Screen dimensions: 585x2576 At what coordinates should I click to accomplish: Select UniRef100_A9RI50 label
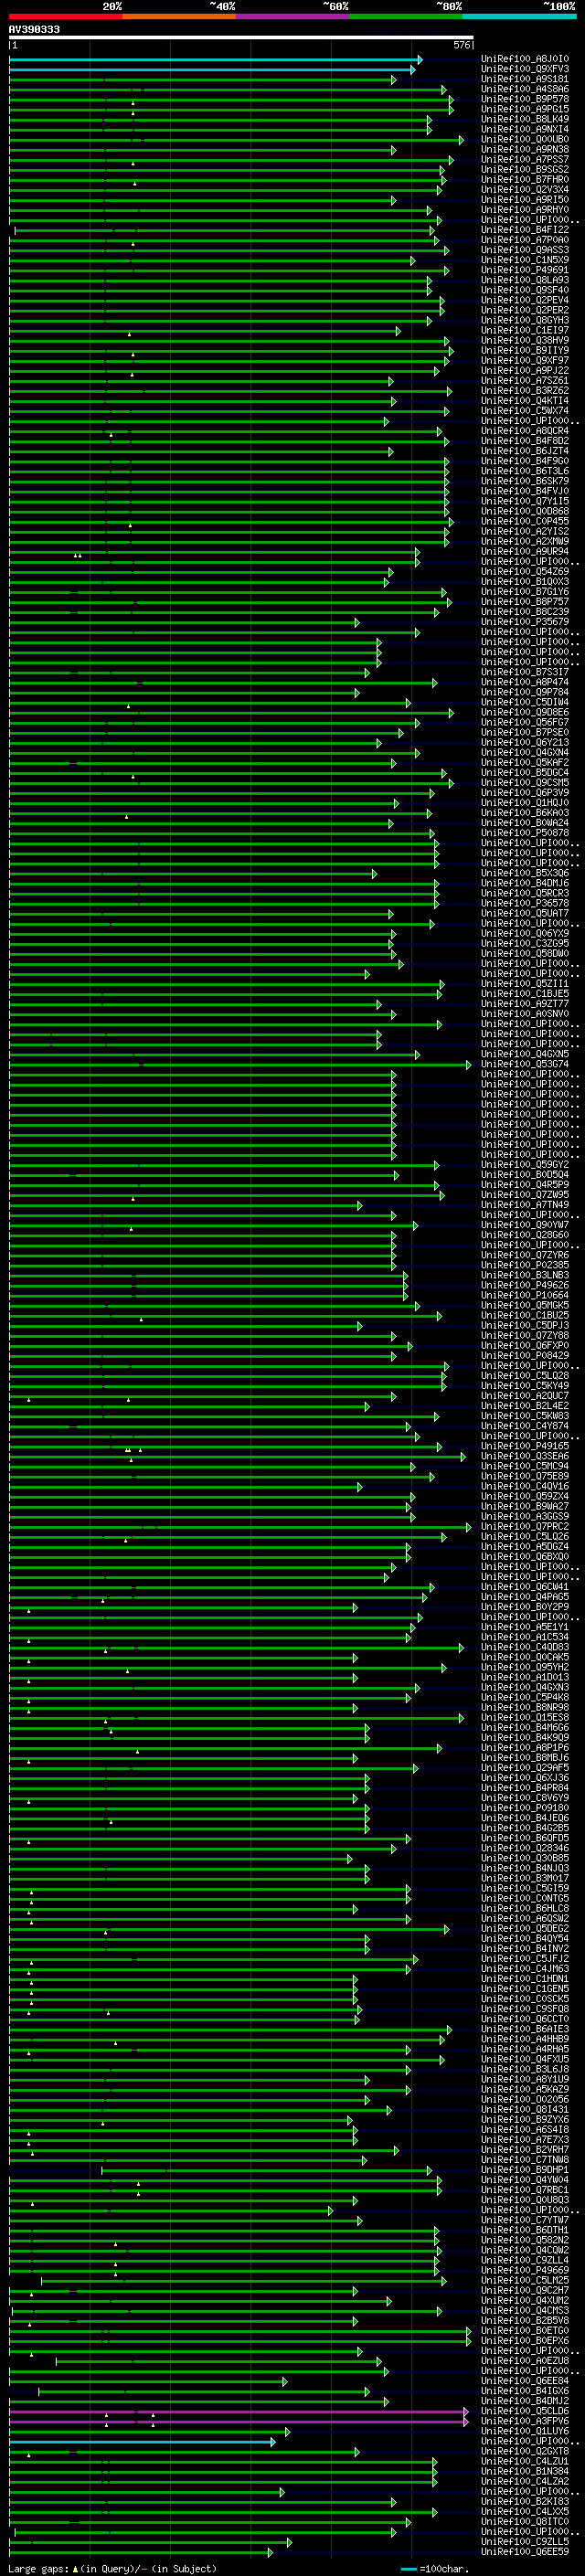525,199
